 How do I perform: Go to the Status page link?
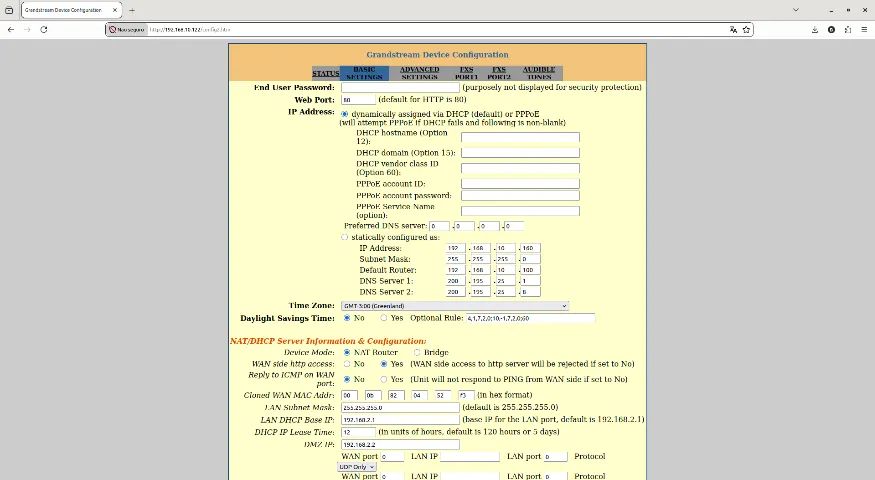coord(325,73)
